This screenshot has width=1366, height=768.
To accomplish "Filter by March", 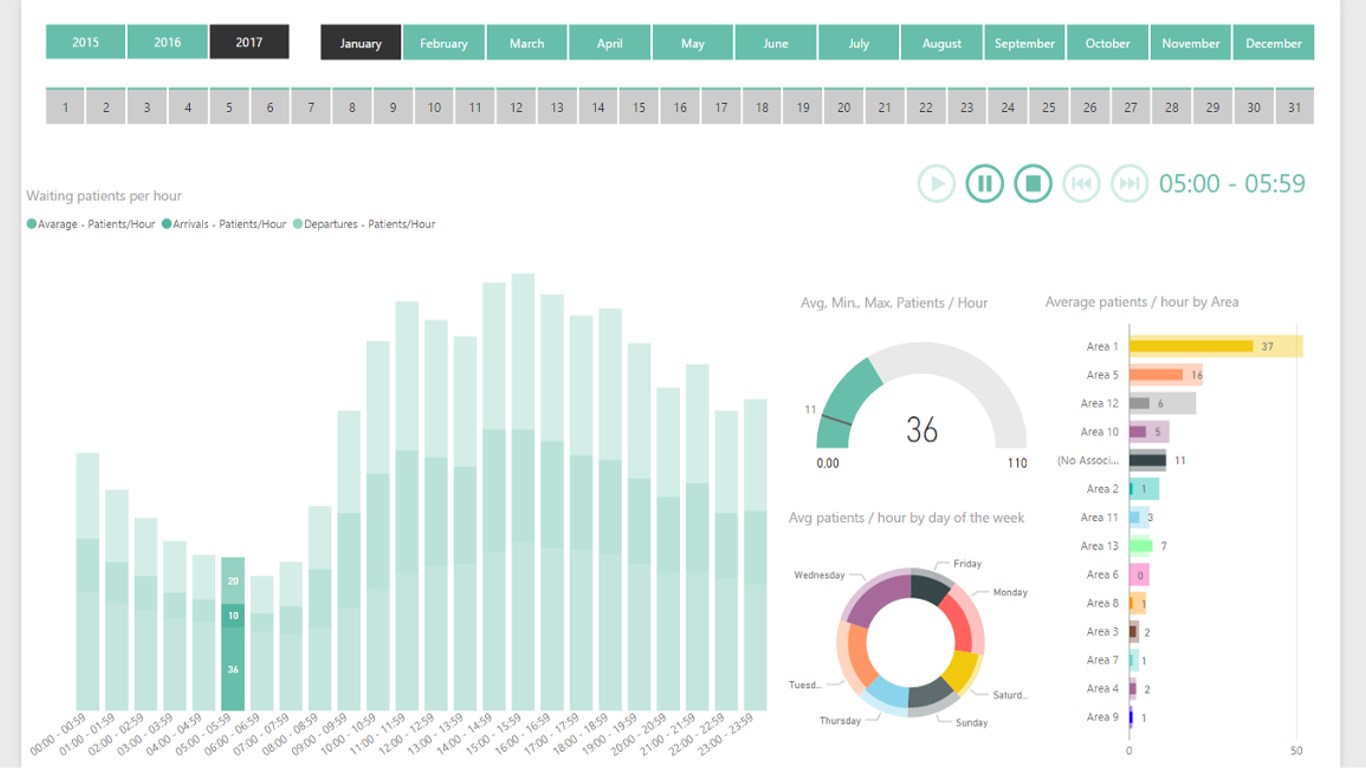I will (527, 43).
